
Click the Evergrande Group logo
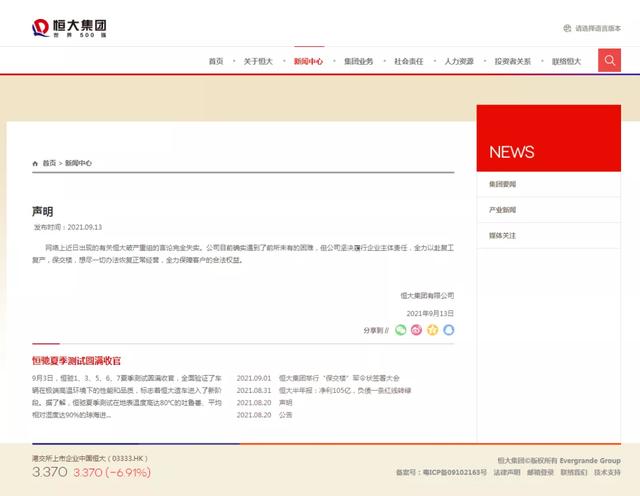[x=69, y=28]
